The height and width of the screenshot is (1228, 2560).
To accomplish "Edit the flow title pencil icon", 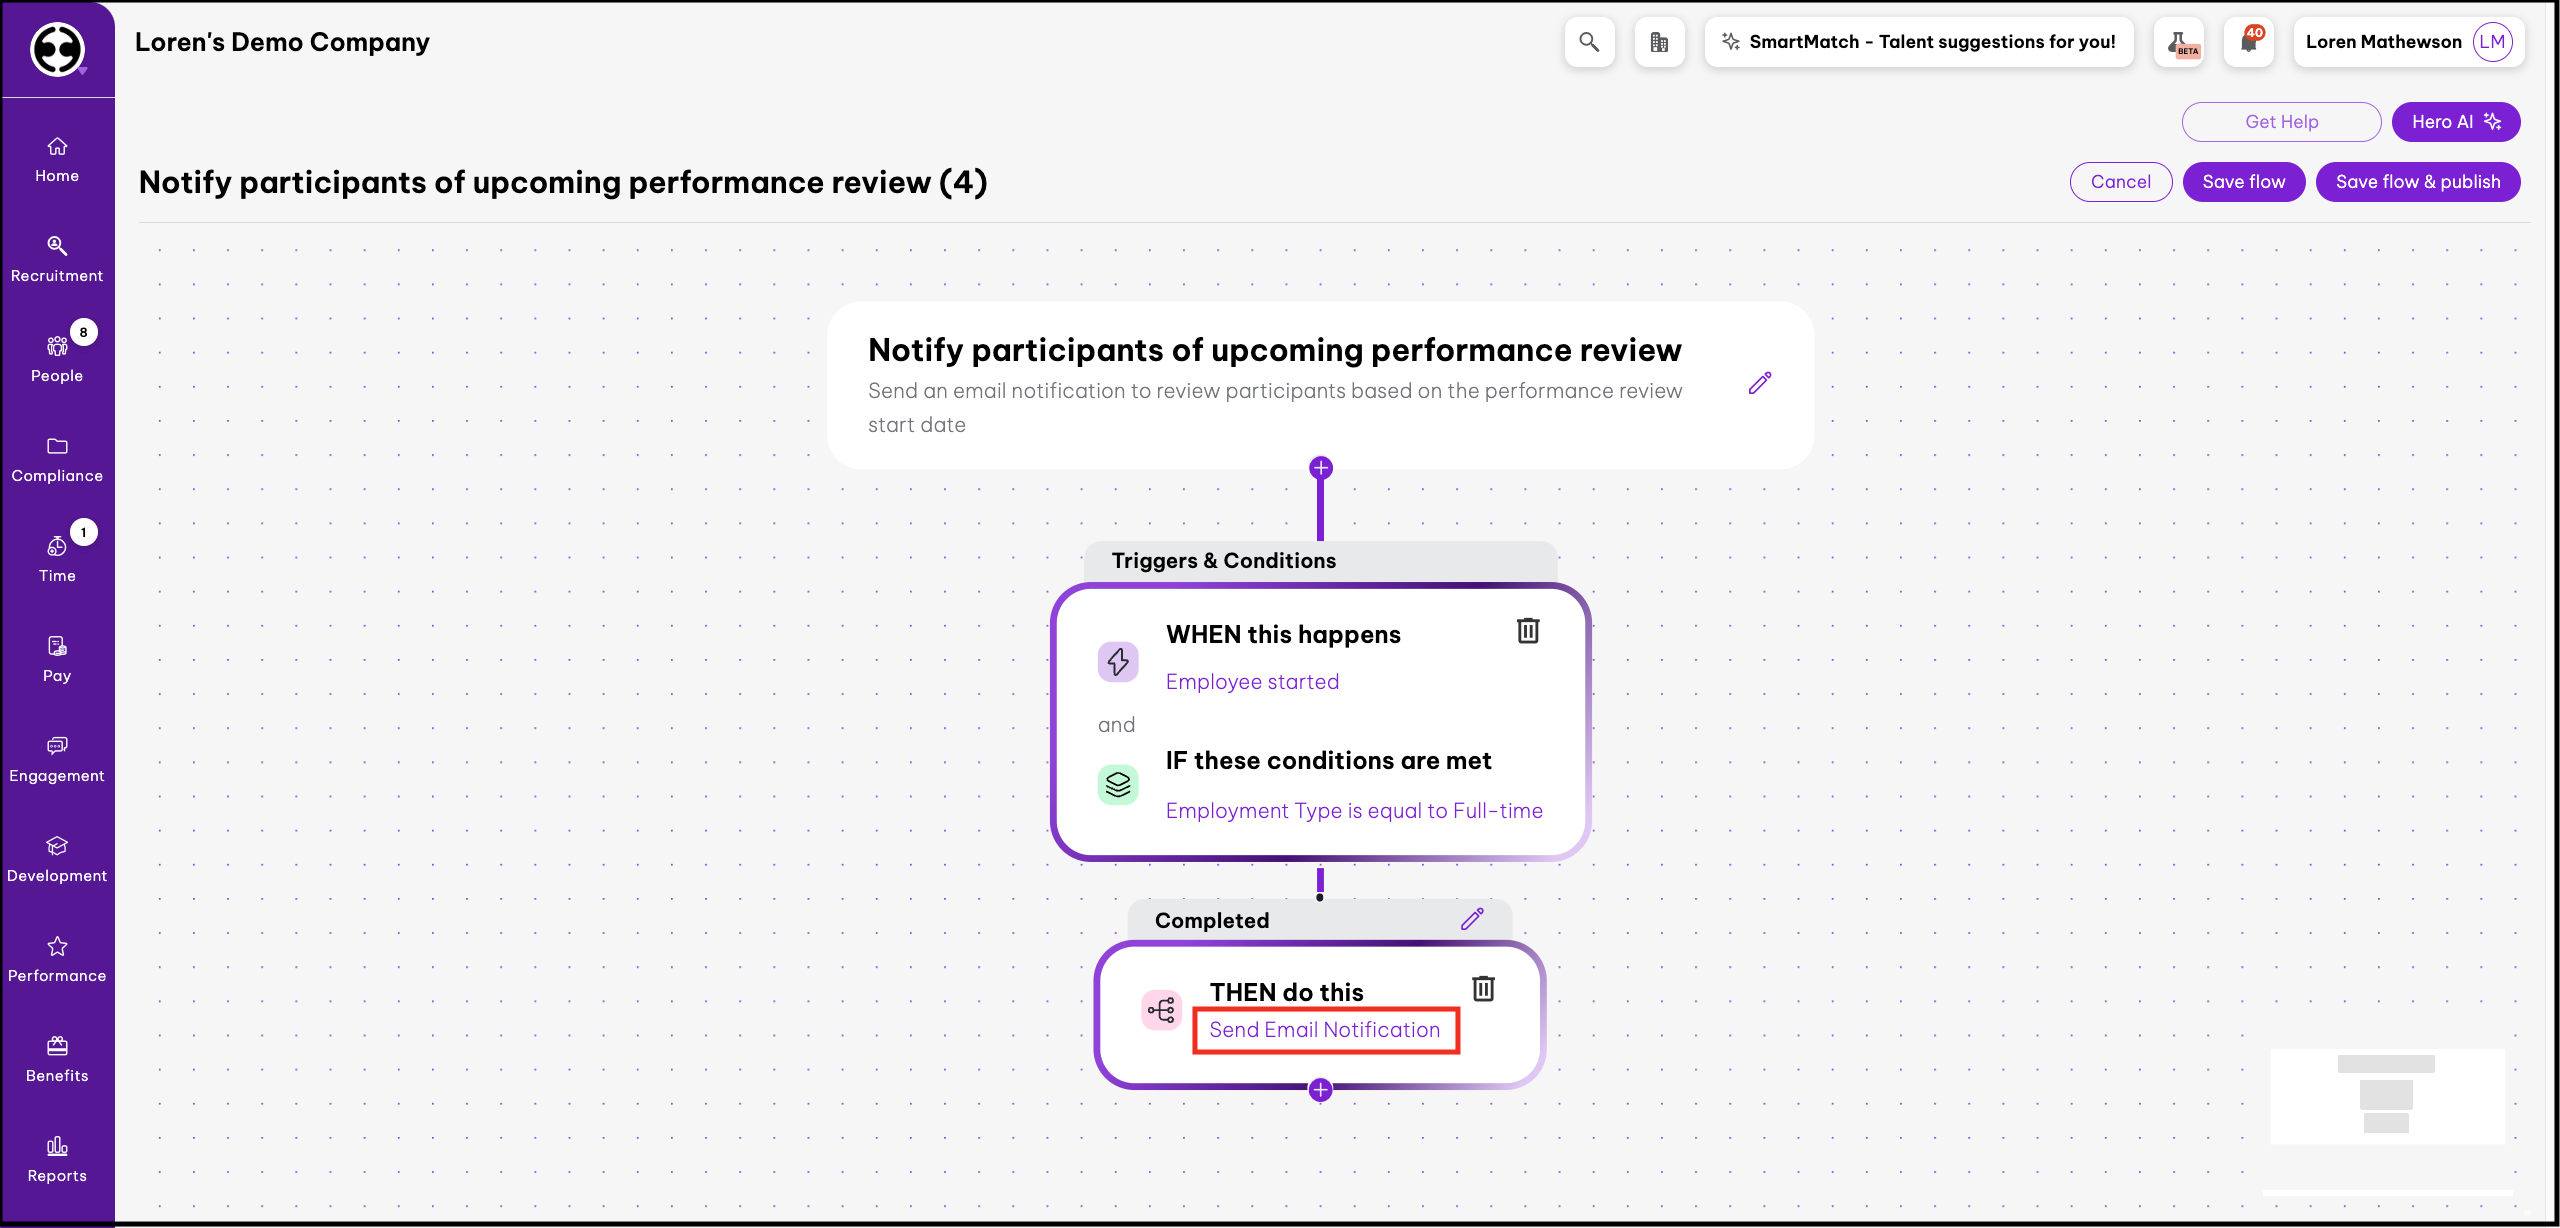I will (x=1760, y=384).
